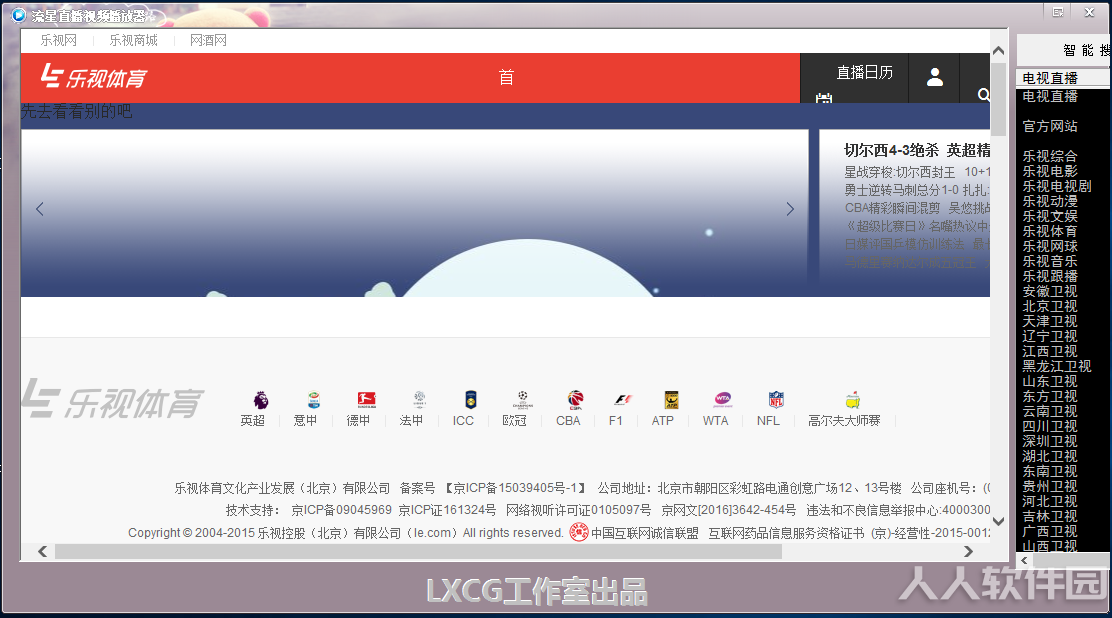Click the restore window button in the title bar
Image resolution: width=1112 pixels, height=618 pixels.
pyautogui.click(x=1057, y=12)
